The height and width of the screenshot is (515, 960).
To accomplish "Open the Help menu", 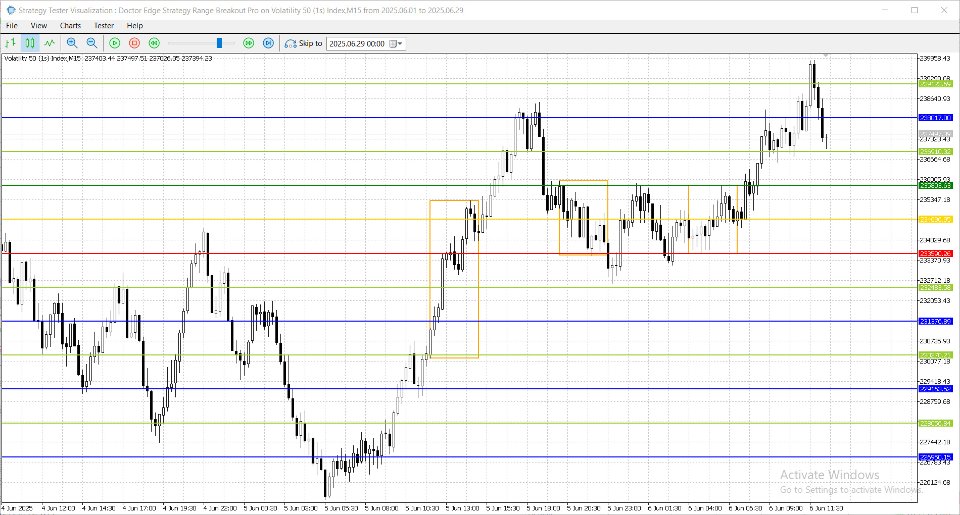I will pos(135,26).
